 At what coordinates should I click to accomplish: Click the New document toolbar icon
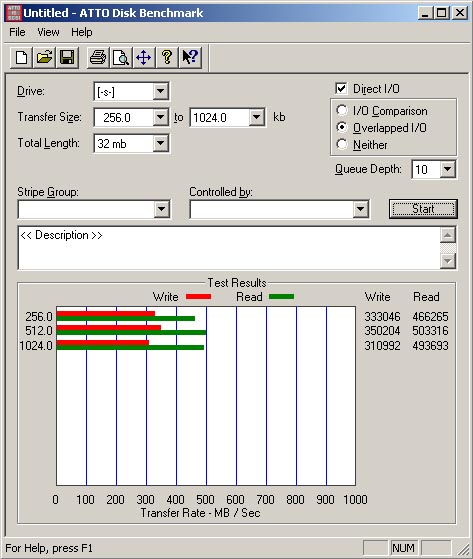(21, 57)
